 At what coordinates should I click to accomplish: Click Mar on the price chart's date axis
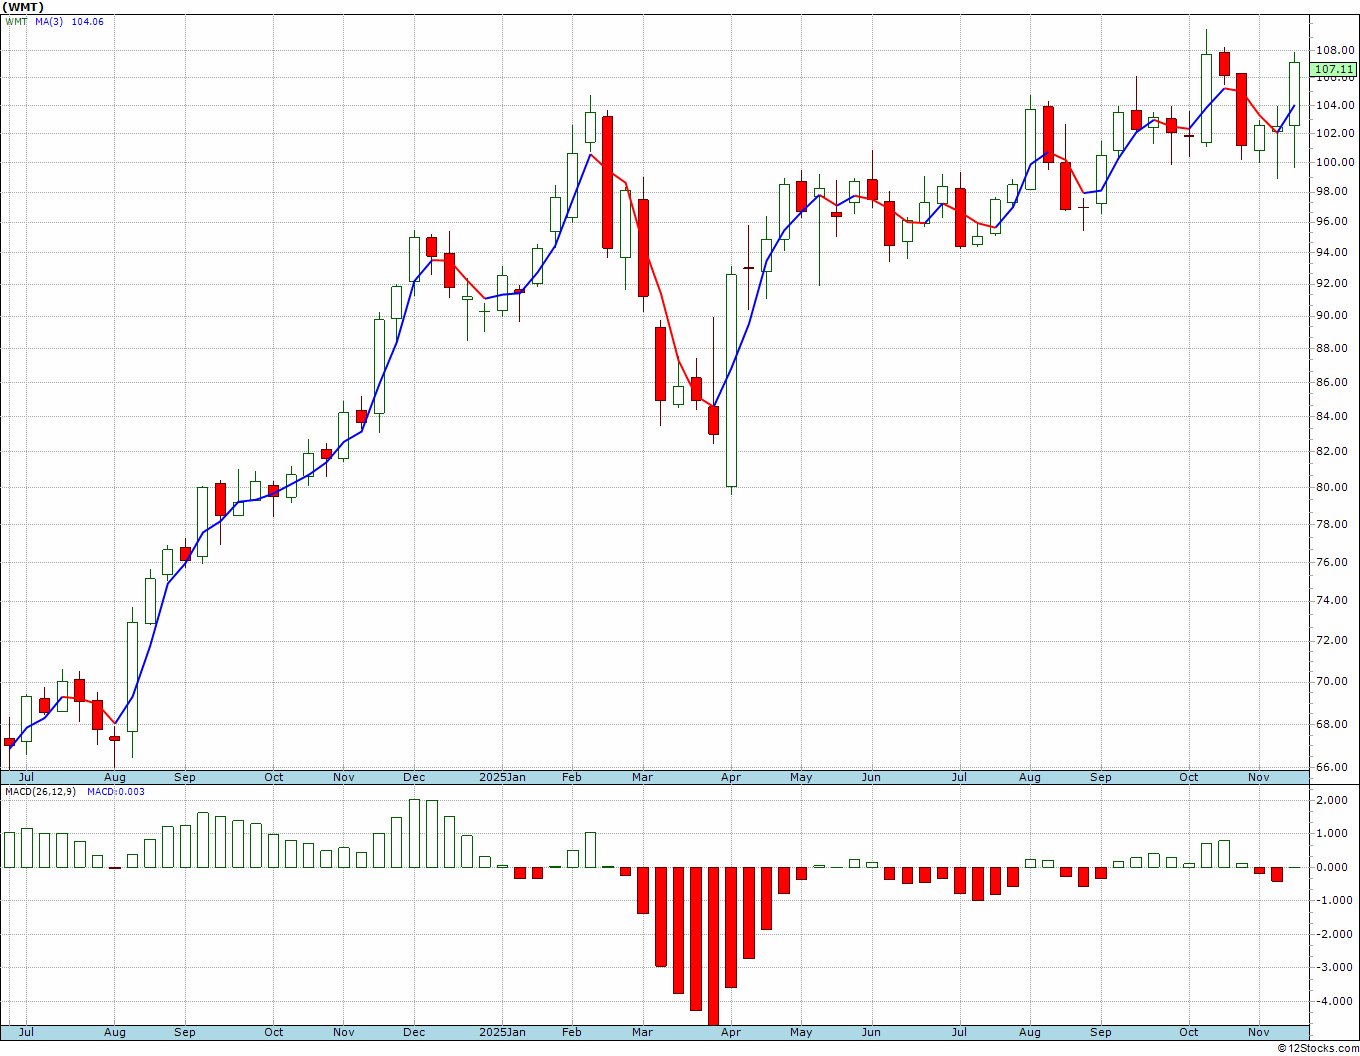[x=642, y=777]
